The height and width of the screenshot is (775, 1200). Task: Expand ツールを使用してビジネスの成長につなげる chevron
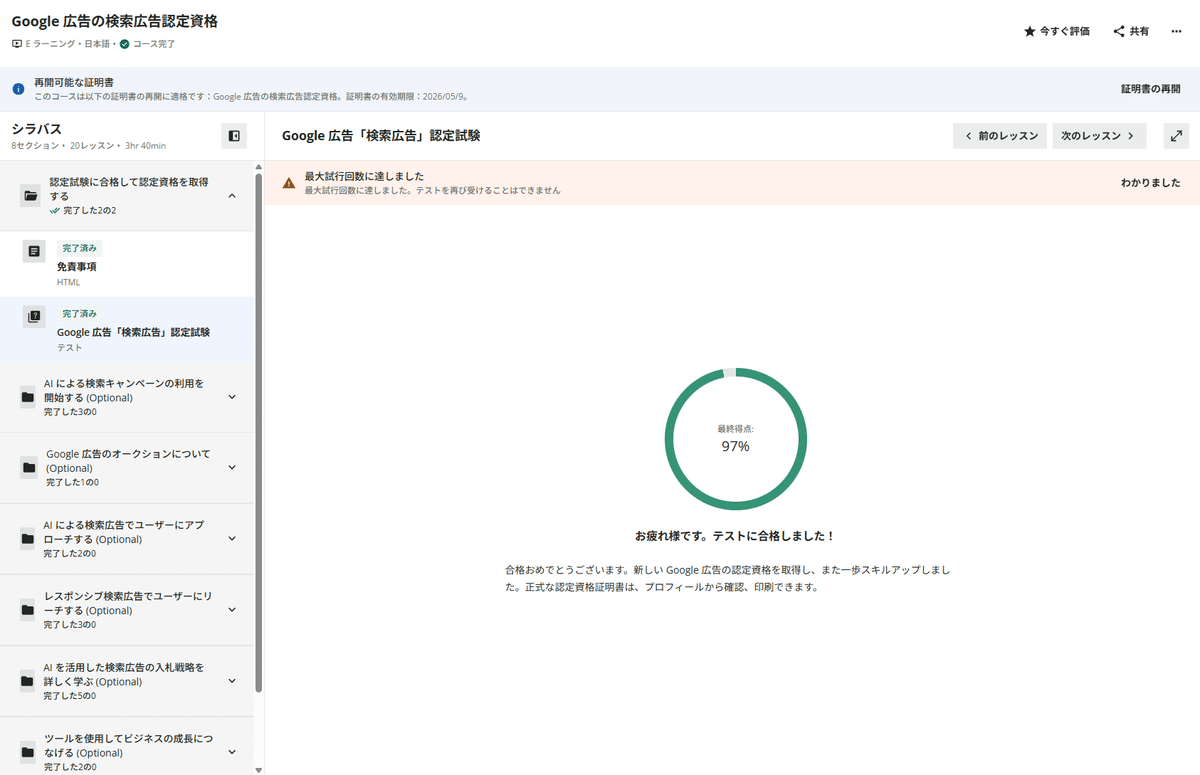click(x=232, y=752)
